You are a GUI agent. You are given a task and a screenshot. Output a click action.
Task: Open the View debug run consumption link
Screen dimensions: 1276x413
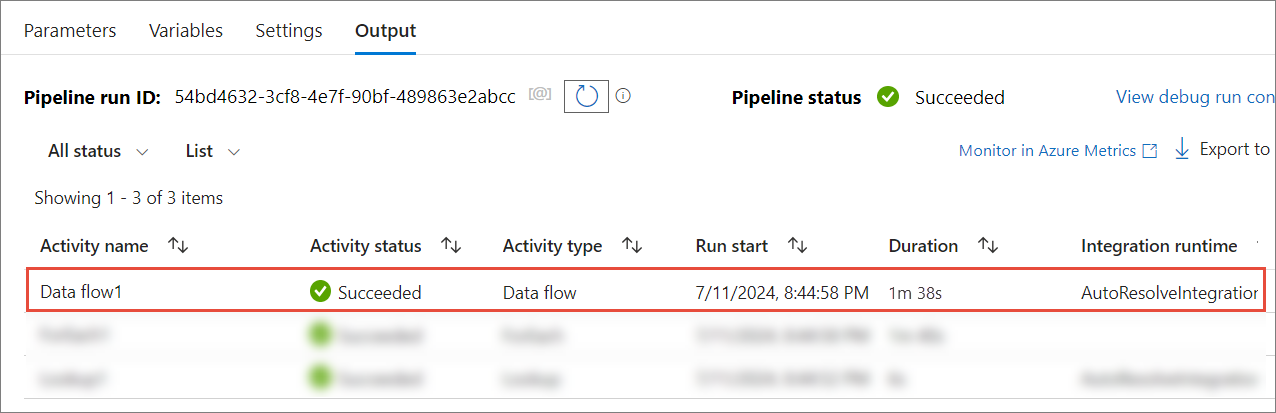pos(1195,97)
